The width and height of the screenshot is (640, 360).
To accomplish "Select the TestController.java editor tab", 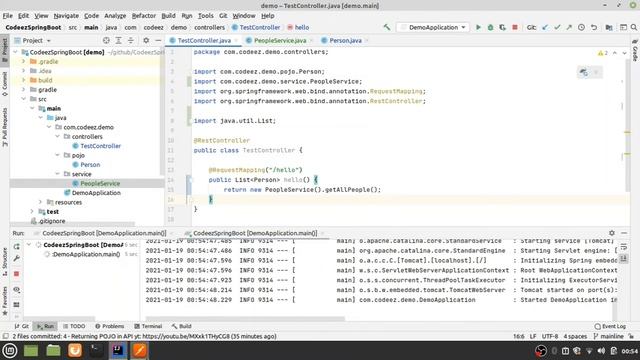I will pyautogui.click(x=204, y=40).
